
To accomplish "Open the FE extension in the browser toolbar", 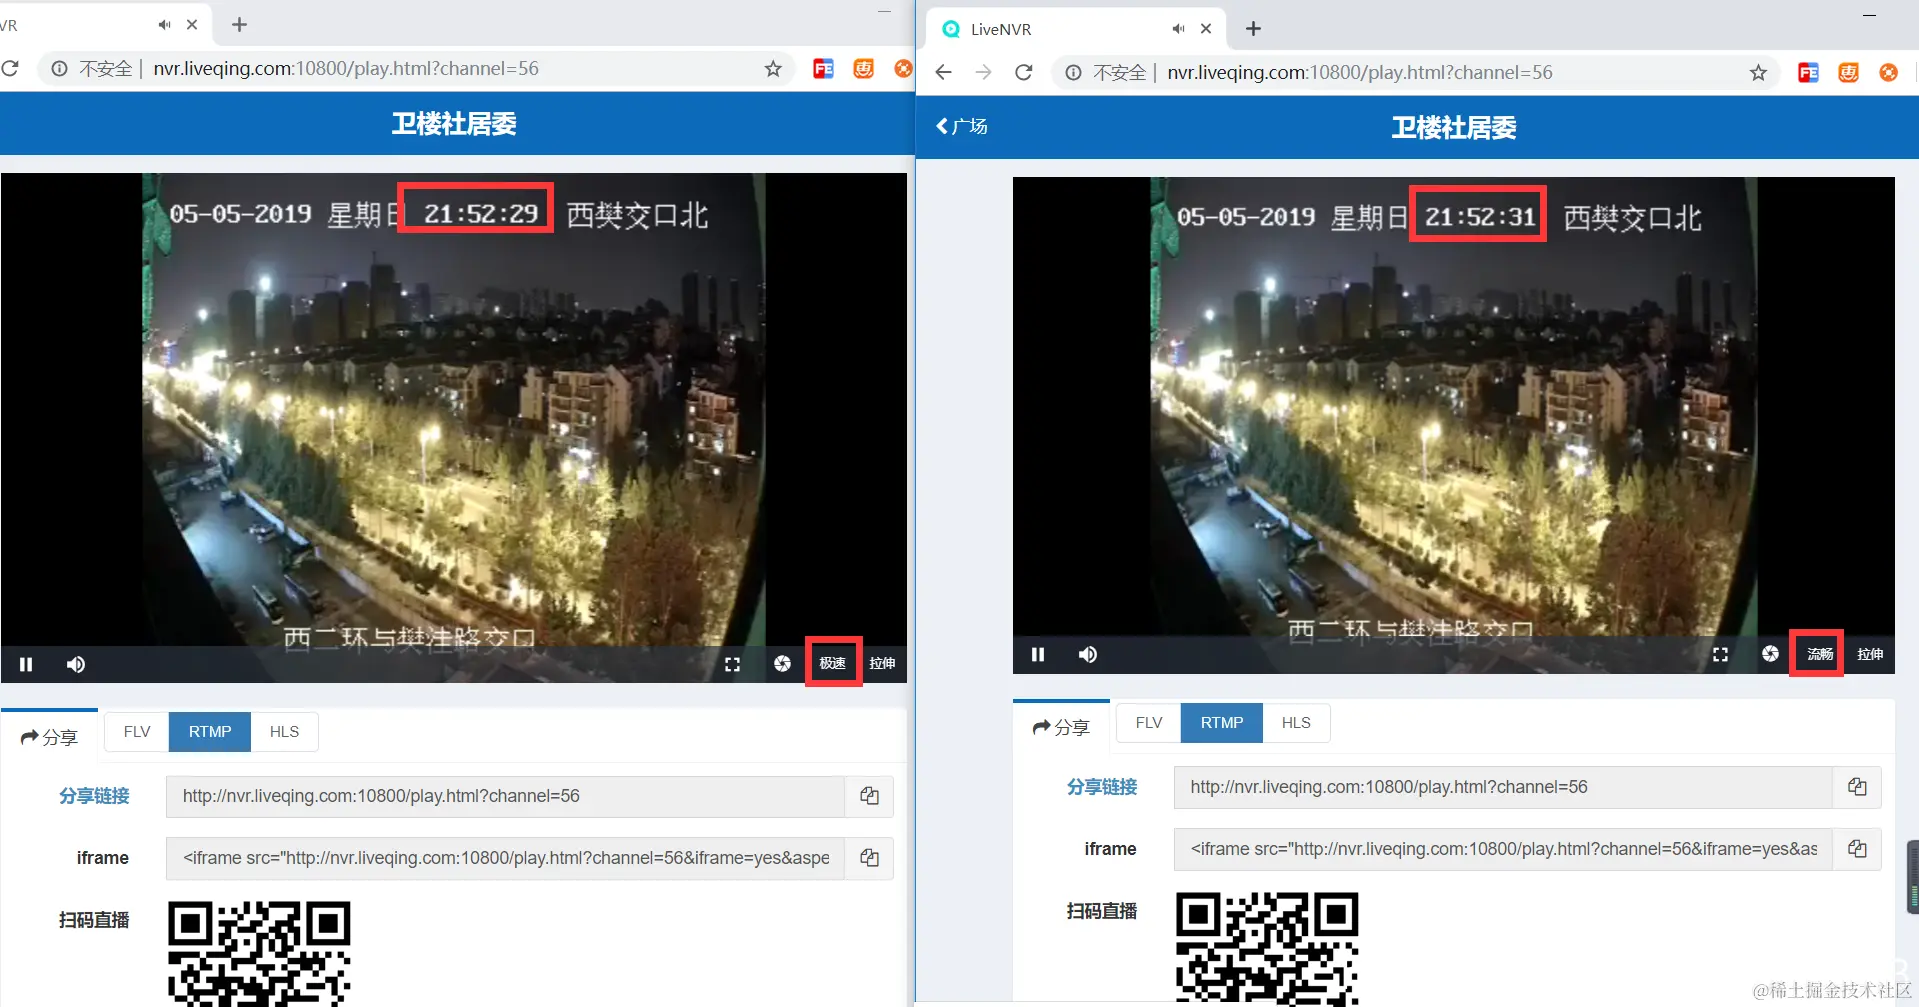I will [x=822, y=68].
